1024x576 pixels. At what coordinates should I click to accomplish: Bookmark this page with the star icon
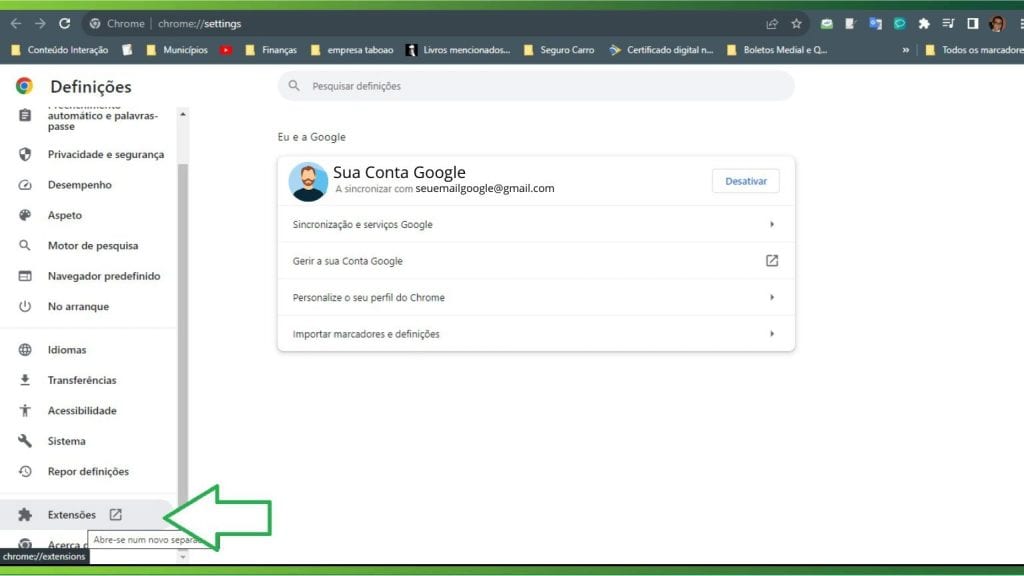[x=796, y=24]
